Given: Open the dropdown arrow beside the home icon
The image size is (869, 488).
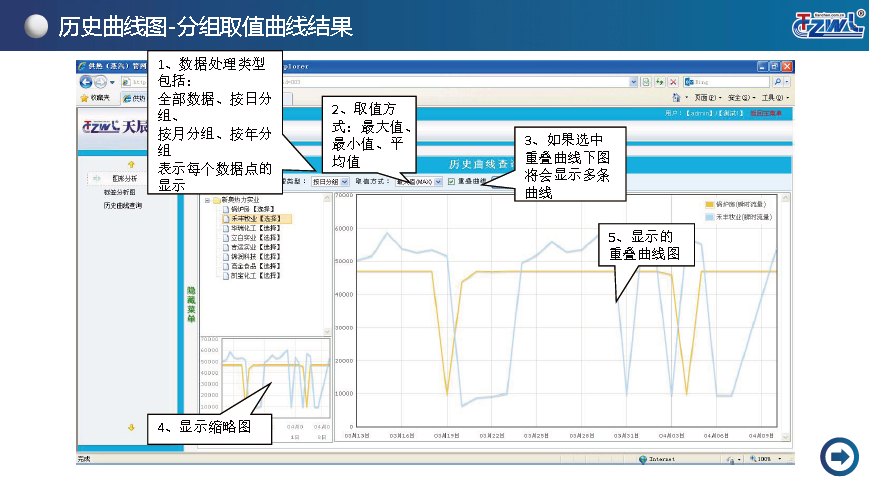Looking at the screenshot, I should [x=686, y=98].
